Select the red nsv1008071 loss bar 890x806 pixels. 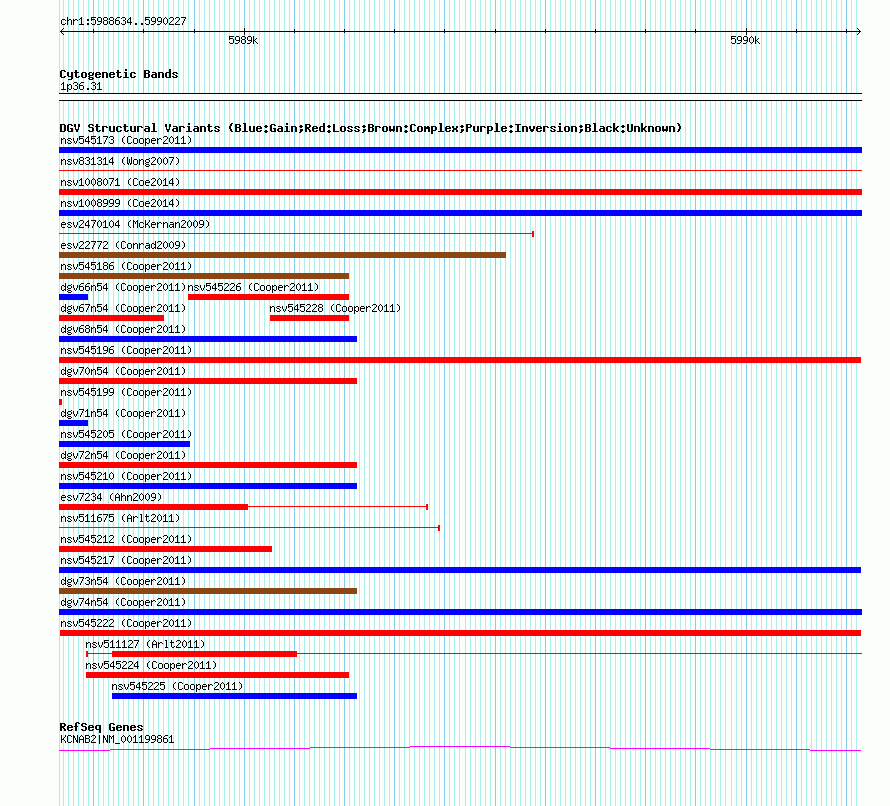[460, 192]
